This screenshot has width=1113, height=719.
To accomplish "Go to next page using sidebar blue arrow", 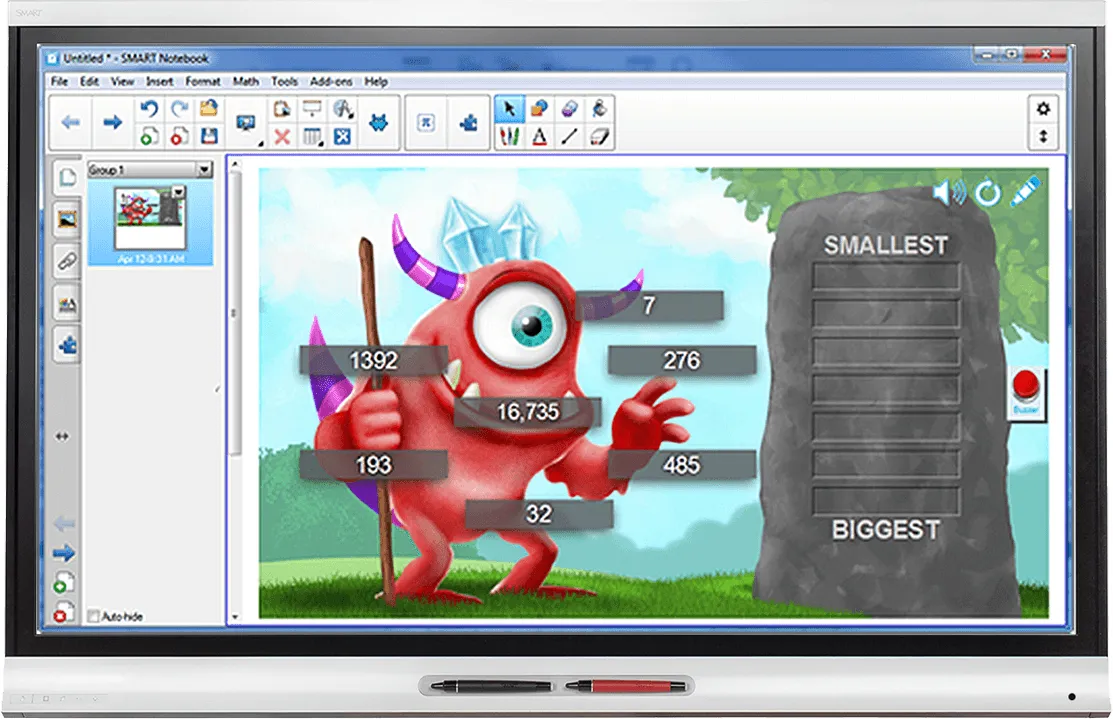I will (64, 552).
